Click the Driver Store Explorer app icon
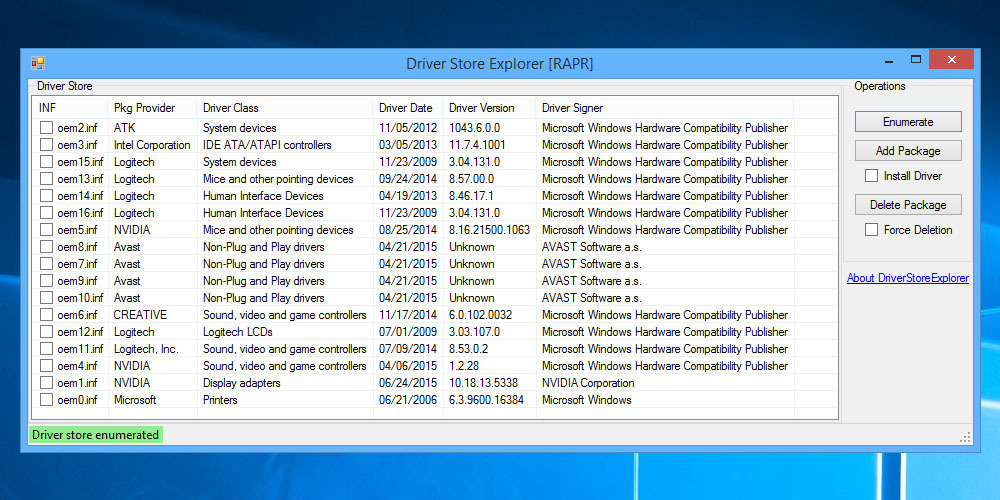This screenshot has width=1000, height=500. 38,63
